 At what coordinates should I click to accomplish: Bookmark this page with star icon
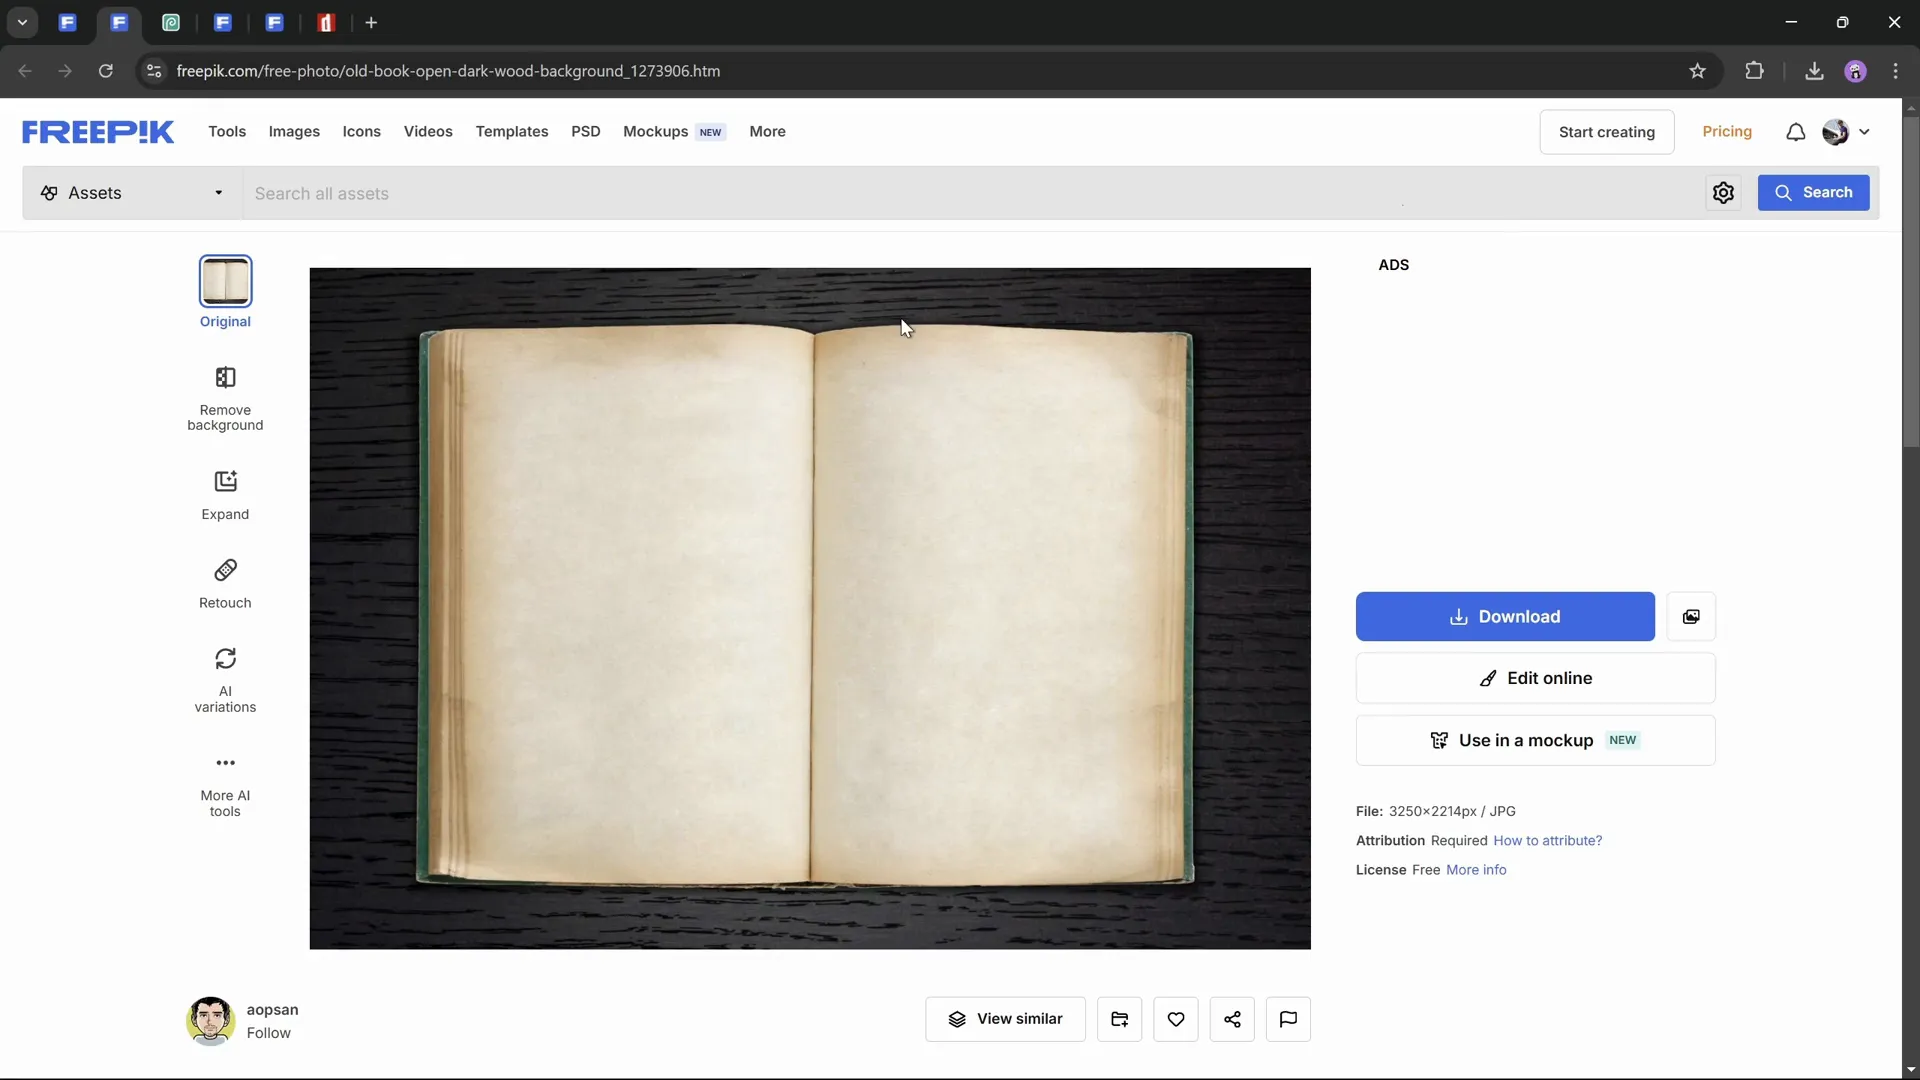(x=1697, y=71)
